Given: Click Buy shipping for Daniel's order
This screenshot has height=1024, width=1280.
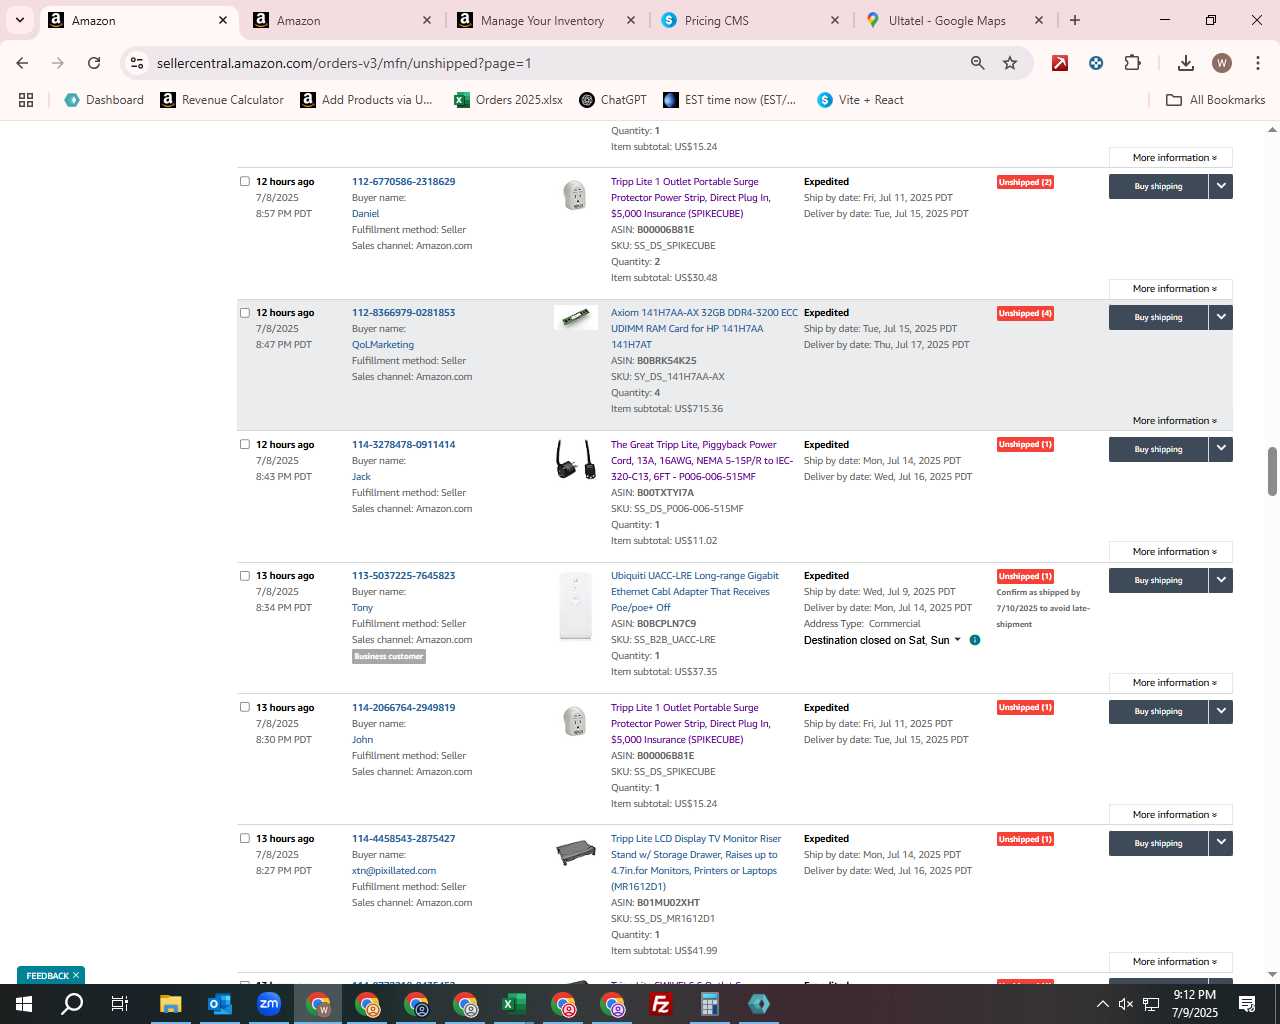Looking at the screenshot, I should click(1158, 186).
